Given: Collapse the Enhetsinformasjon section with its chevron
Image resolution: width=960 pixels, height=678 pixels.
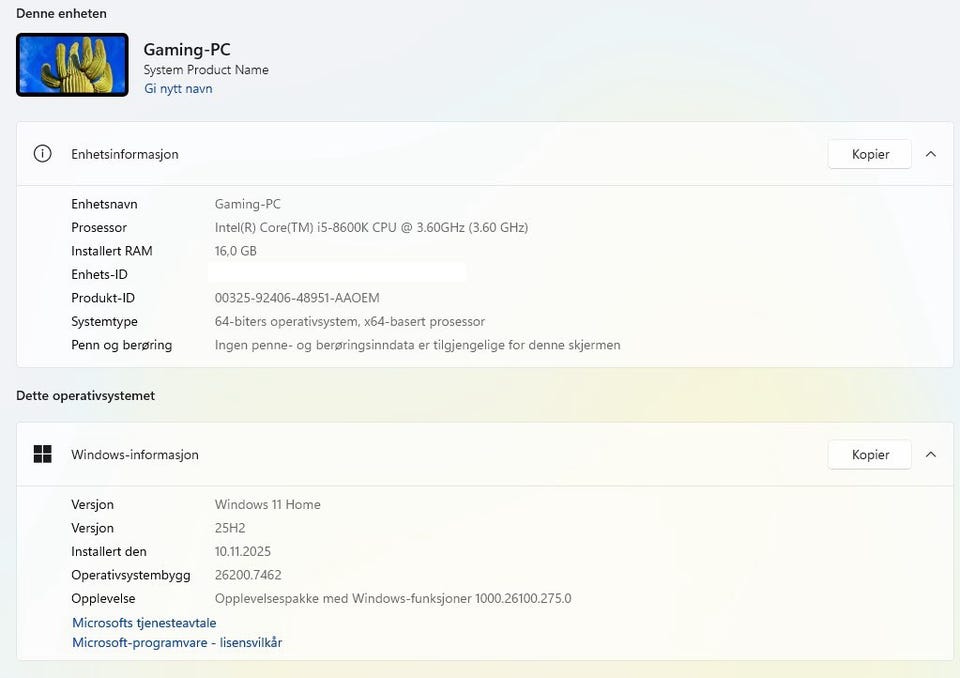Looking at the screenshot, I should pyautogui.click(x=931, y=154).
